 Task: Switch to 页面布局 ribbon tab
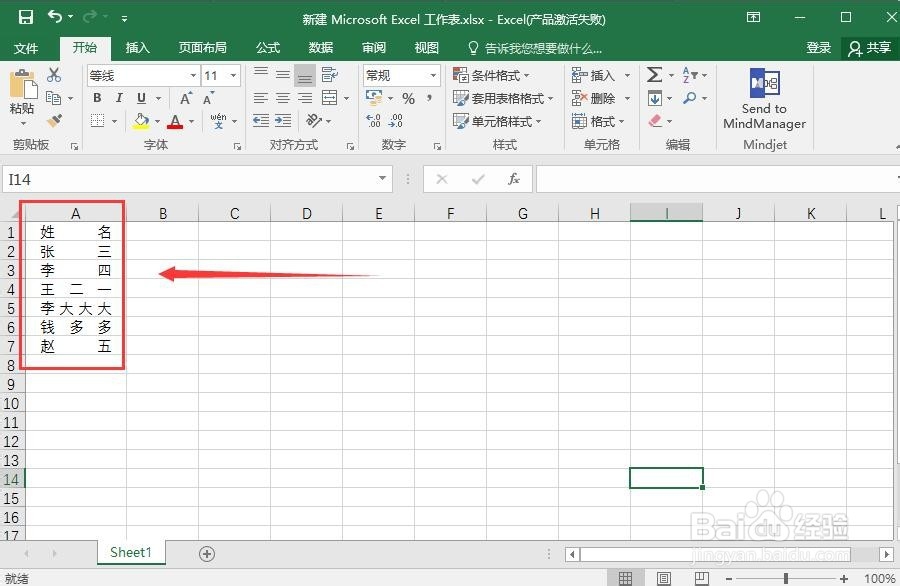point(202,48)
